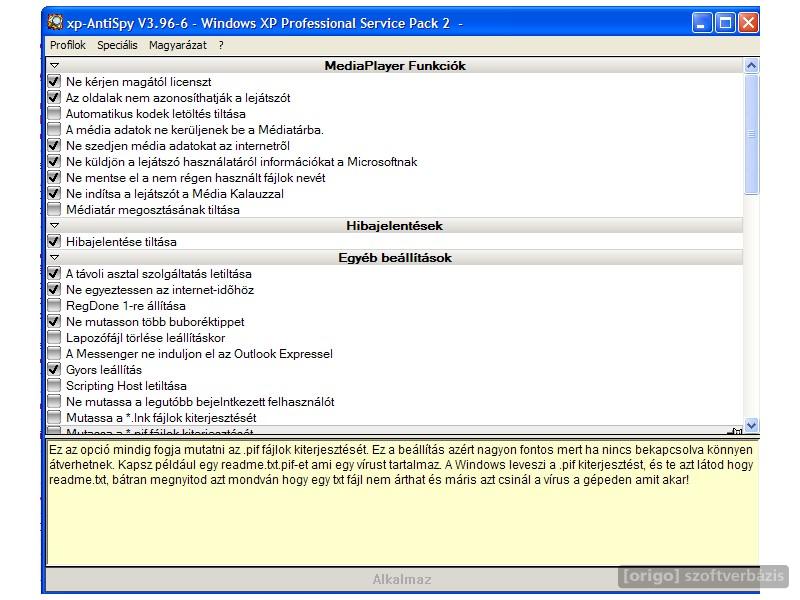The width and height of the screenshot is (800, 600).
Task: Click the settings list scrollbar thumb
Action: coord(751,134)
